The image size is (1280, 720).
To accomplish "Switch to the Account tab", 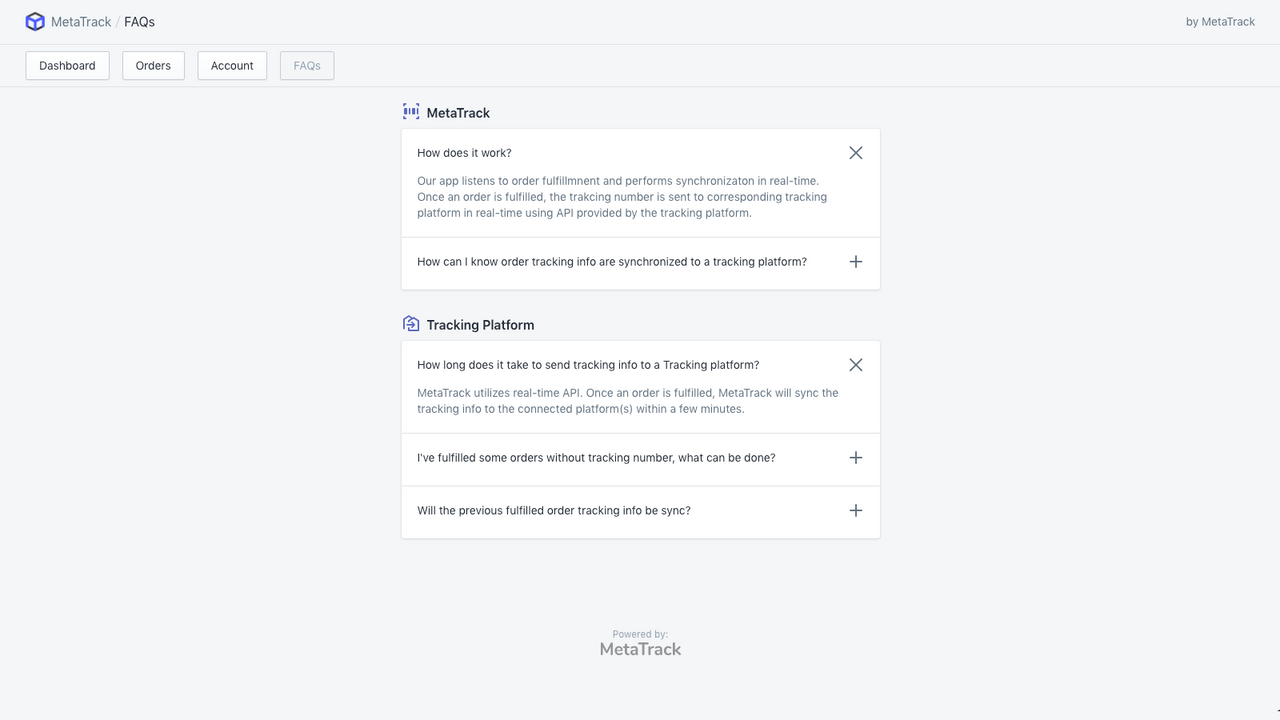I will pyautogui.click(x=232, y=66).
